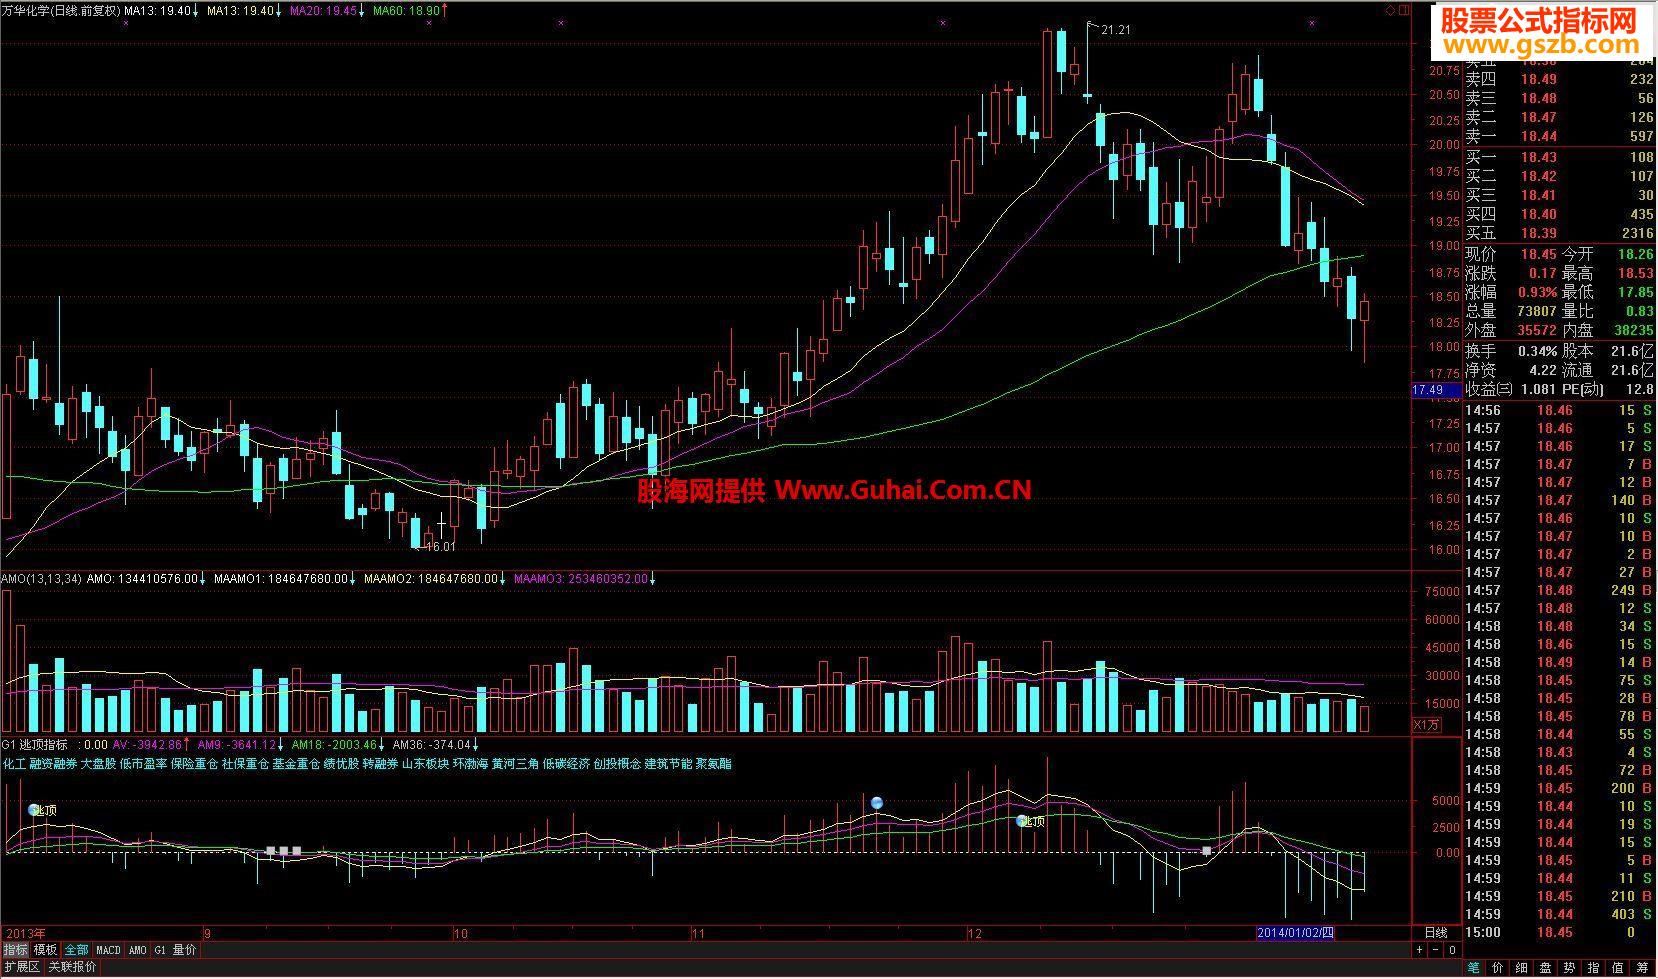Select the 全部 indicator tab

coord(77,950)
